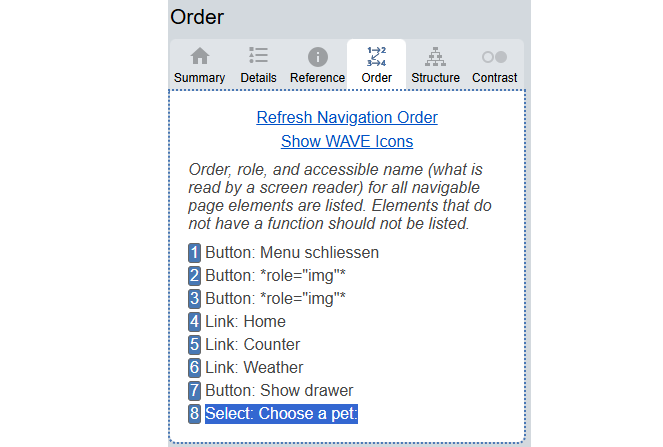Click the Contrast overlapping circles icon
The width and height of the screenshot is (663, 447).
click(494, 56)
